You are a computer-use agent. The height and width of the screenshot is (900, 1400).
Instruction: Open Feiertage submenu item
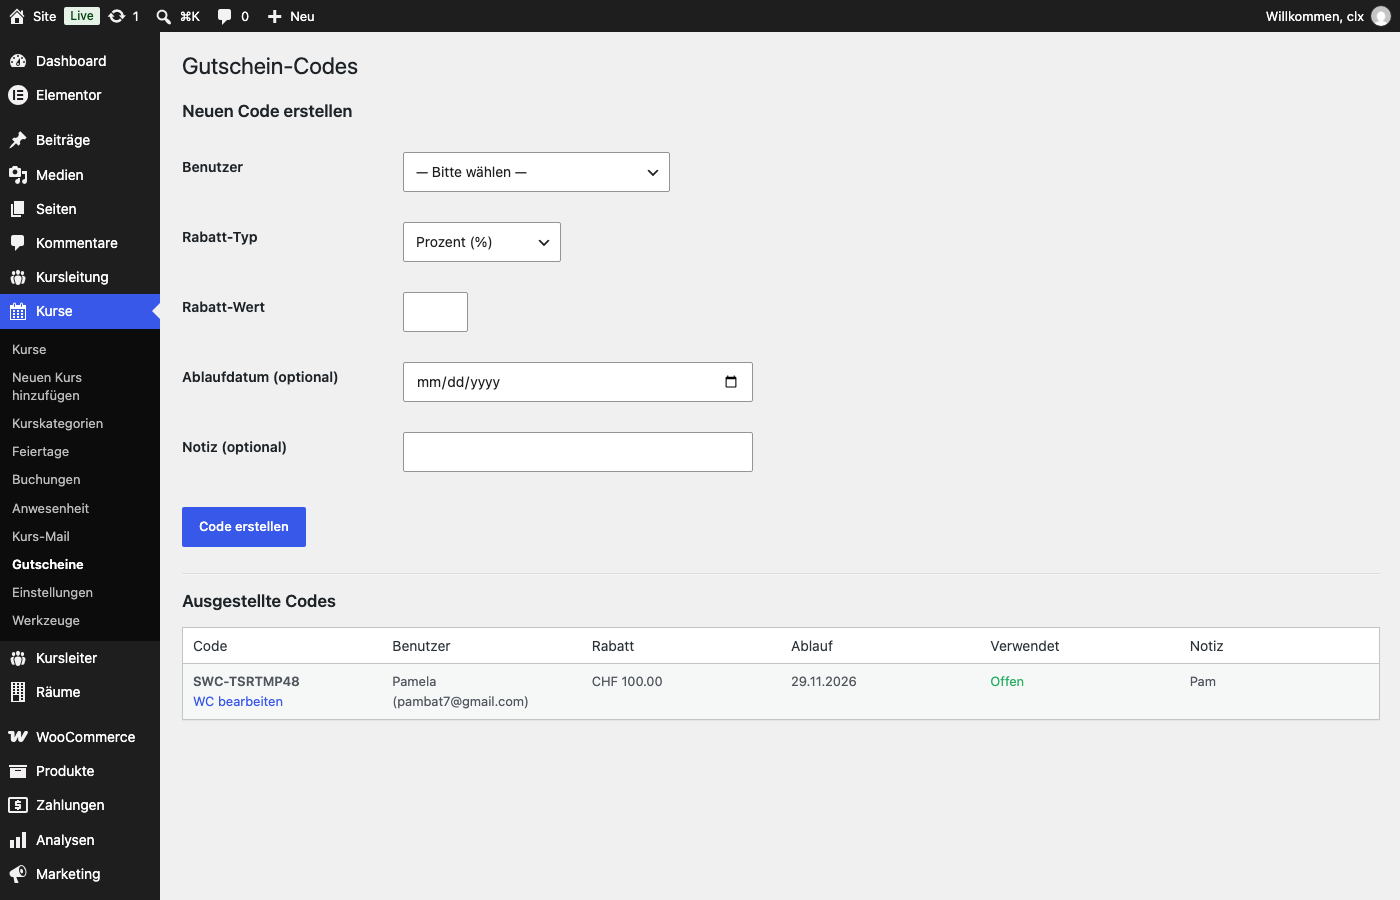pyautogui.click(x=41, y=452)
